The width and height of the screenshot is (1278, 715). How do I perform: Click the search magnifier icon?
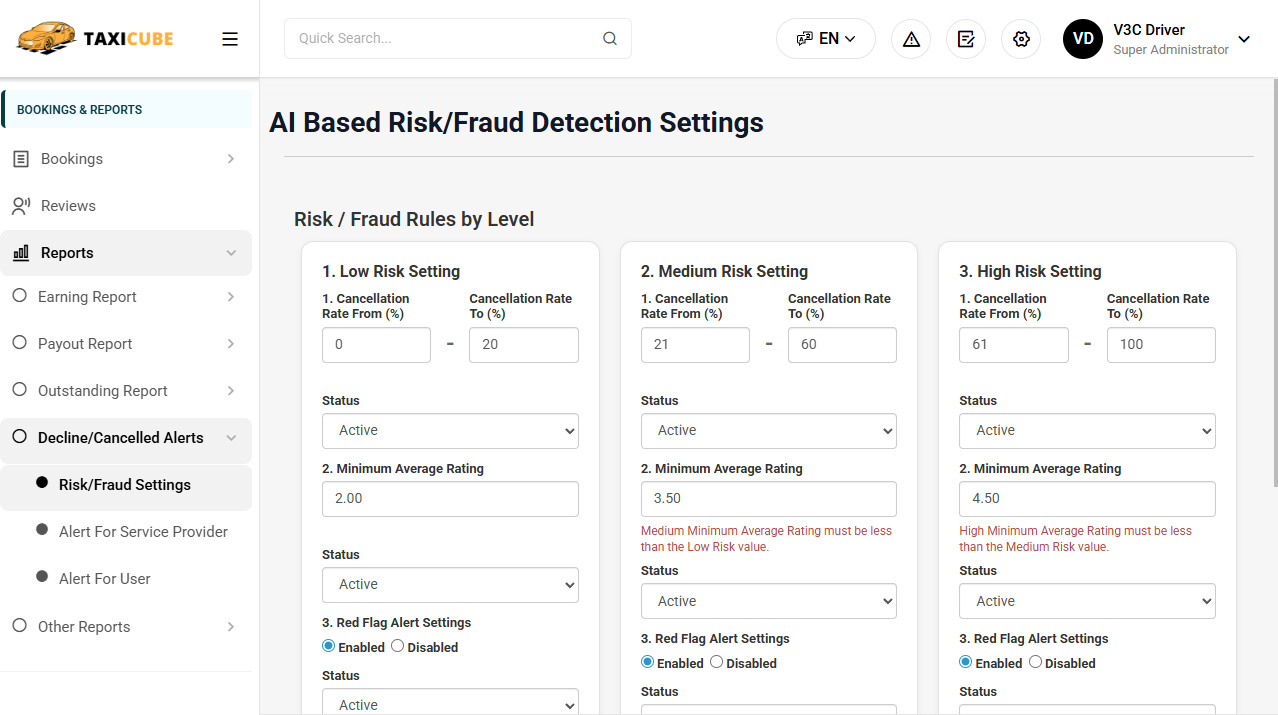click(610, 39)
